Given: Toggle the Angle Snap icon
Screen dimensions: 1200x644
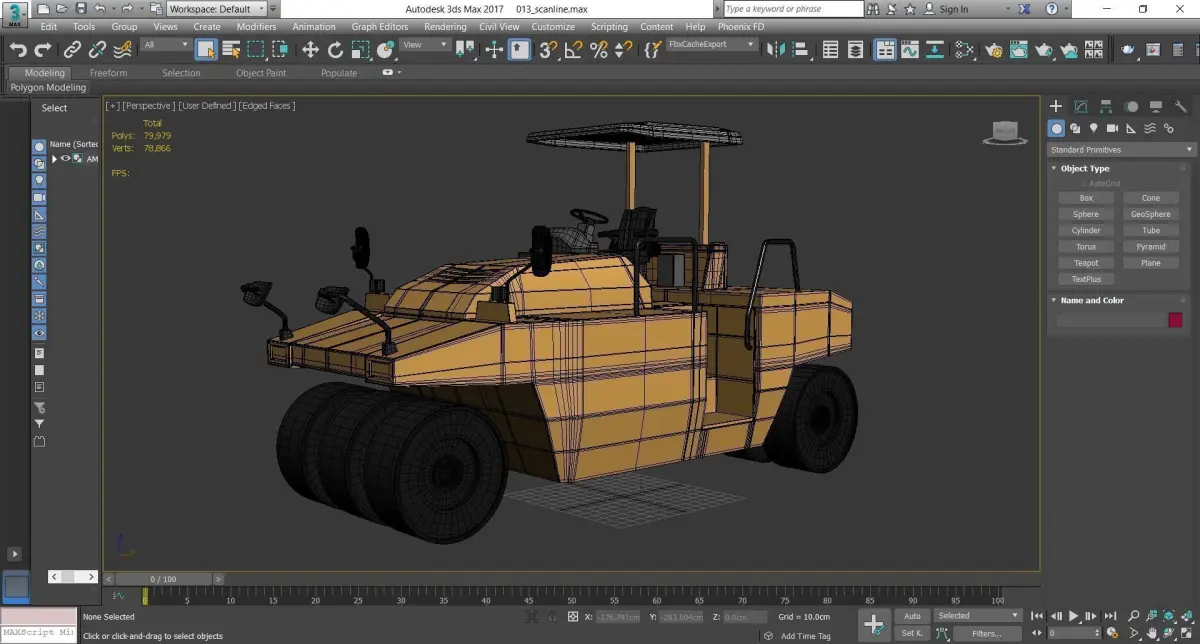Looking at the screenshot, I should tap(574, 49).
